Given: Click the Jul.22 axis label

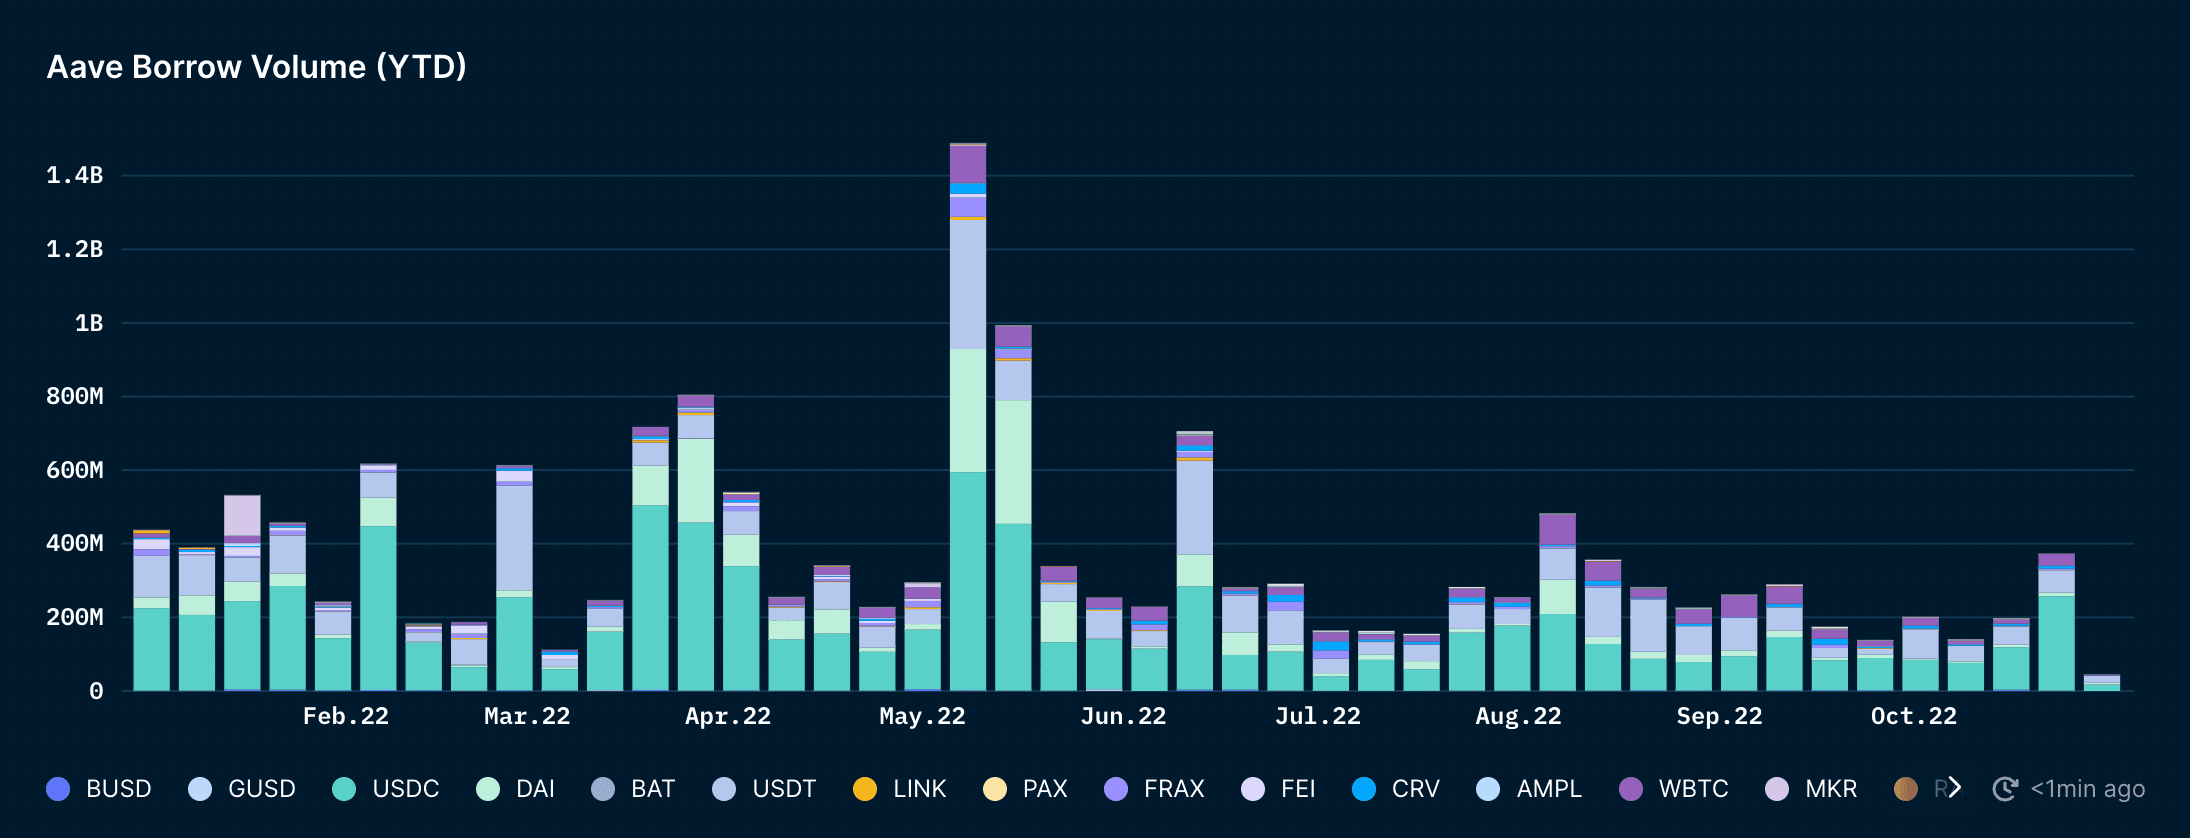Looking at the screenshot, I should coord(1318,716).
